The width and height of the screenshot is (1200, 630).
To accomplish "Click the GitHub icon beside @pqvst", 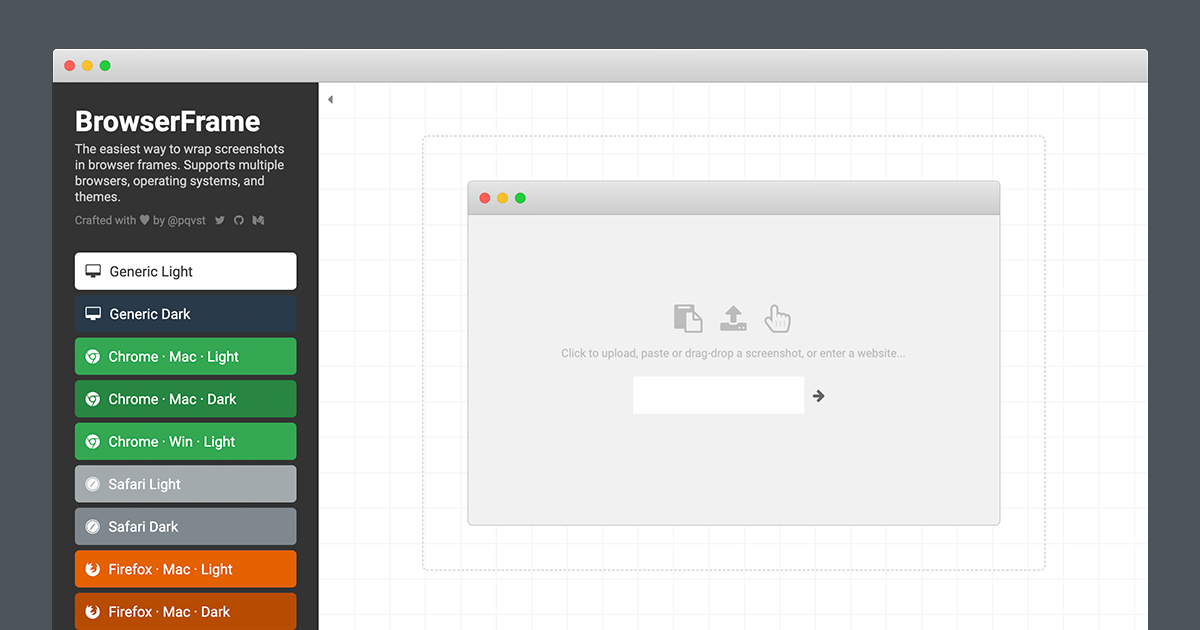I will point(238,220).
